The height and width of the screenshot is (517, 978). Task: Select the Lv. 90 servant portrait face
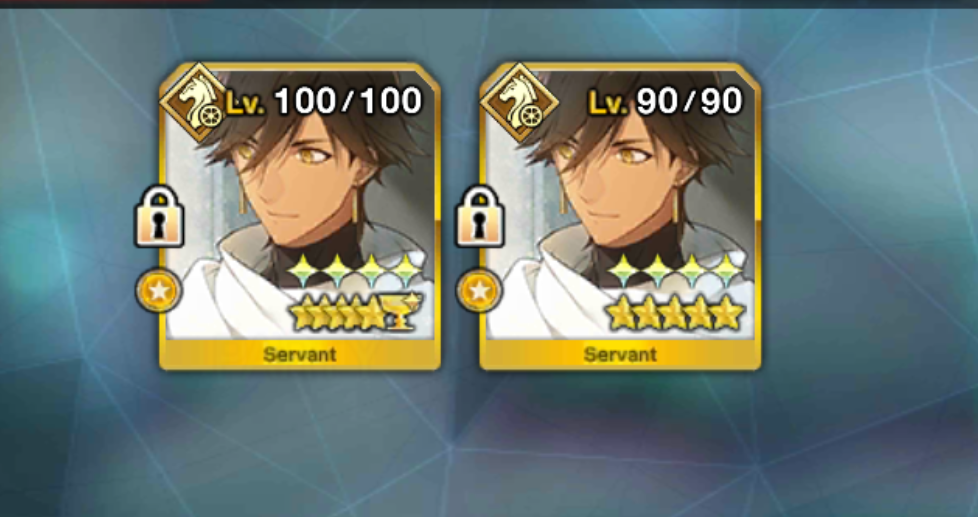619,181
